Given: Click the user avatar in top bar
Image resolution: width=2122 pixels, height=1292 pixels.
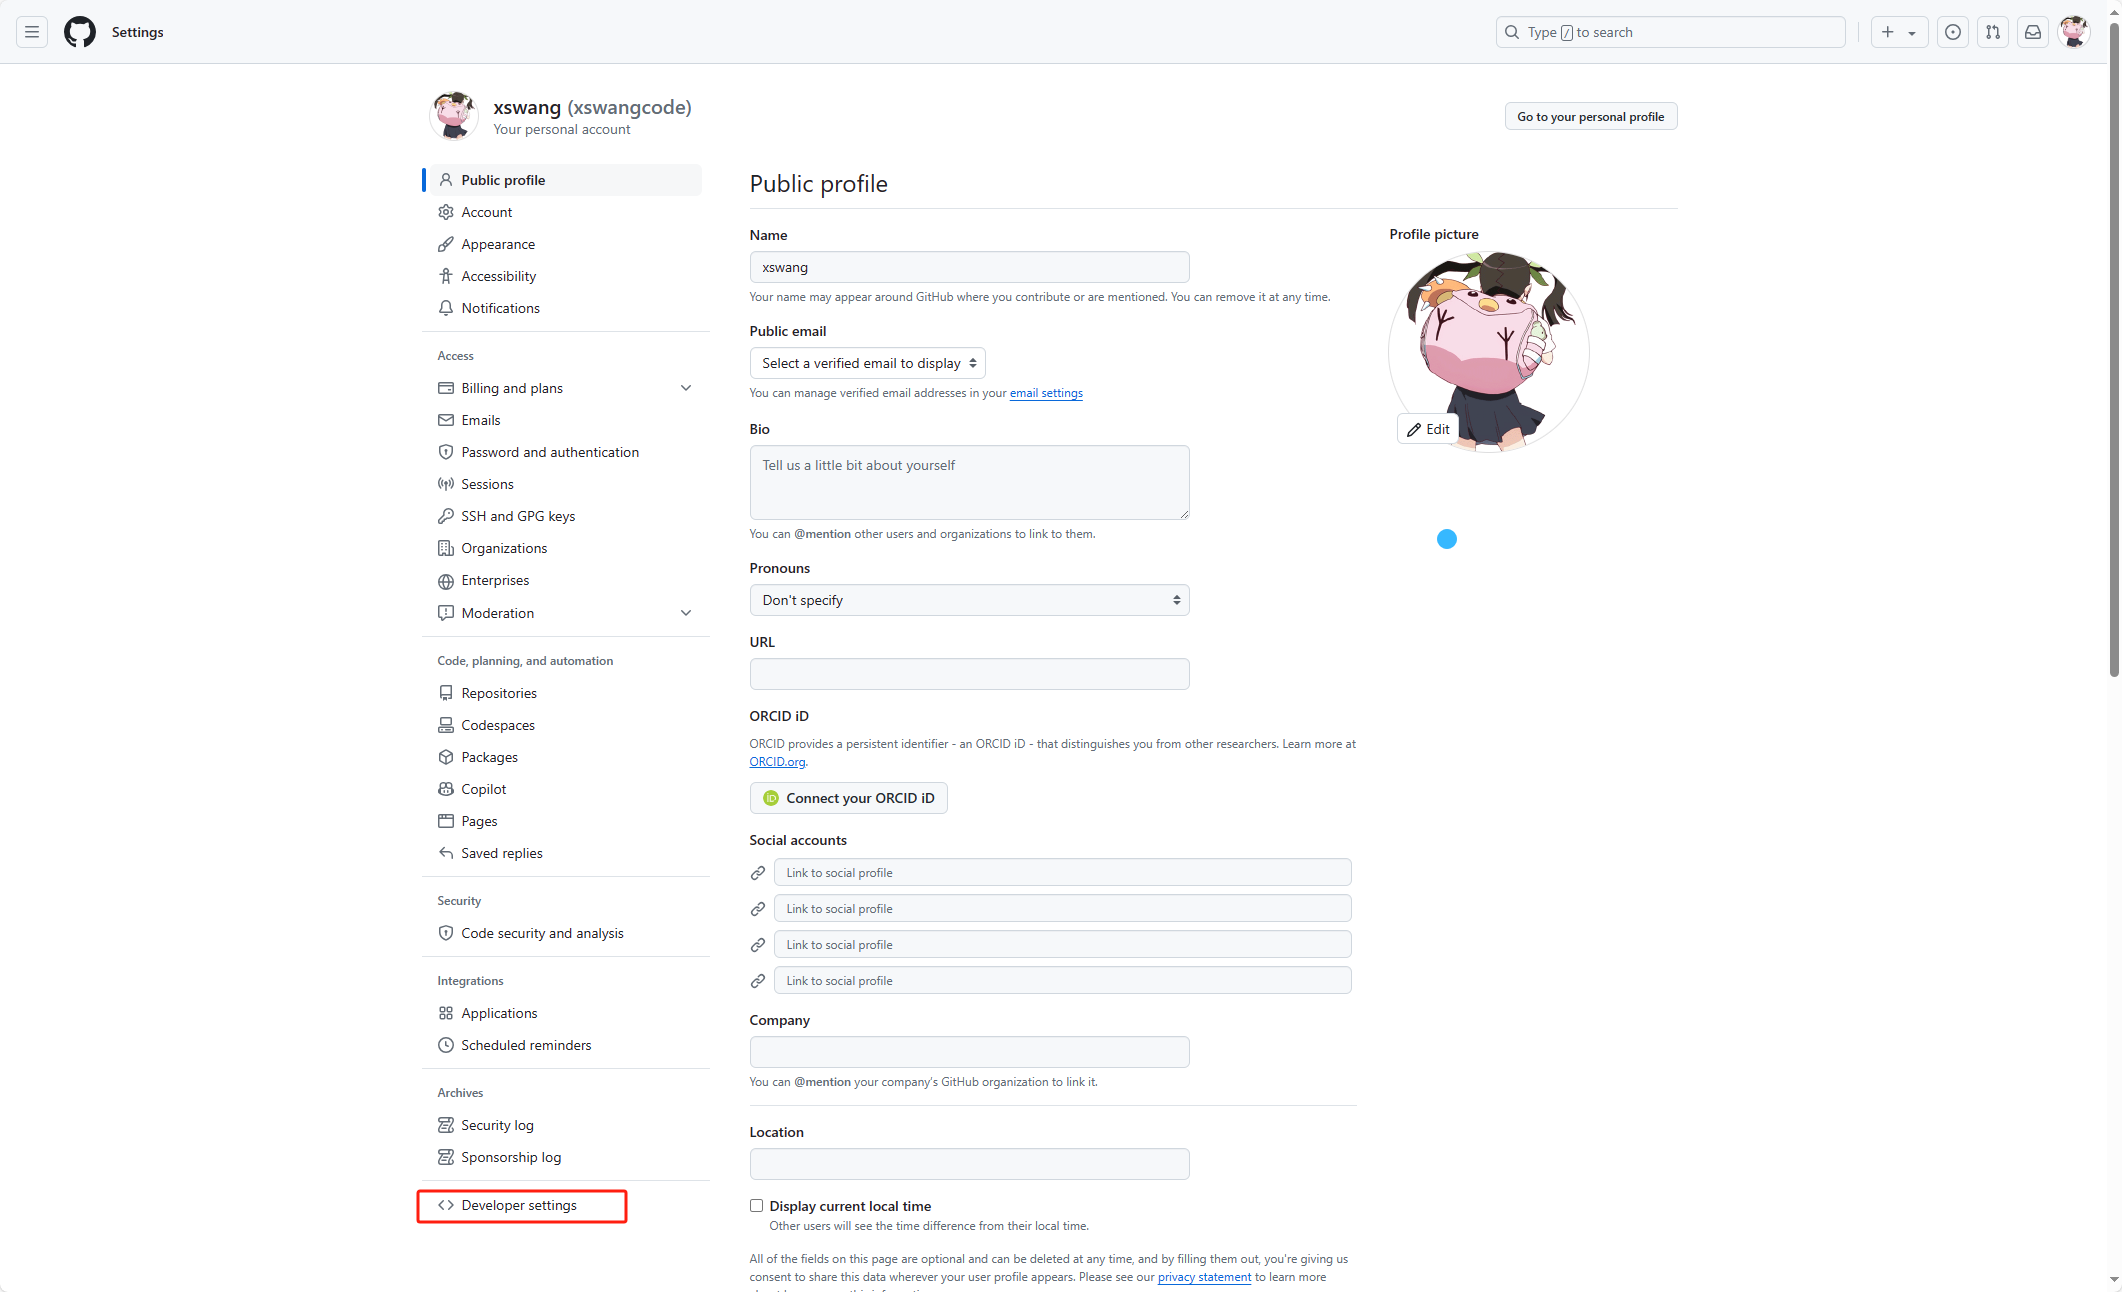Looking at the screenshot, I should pyautogui.click(x=2074, y=32).
